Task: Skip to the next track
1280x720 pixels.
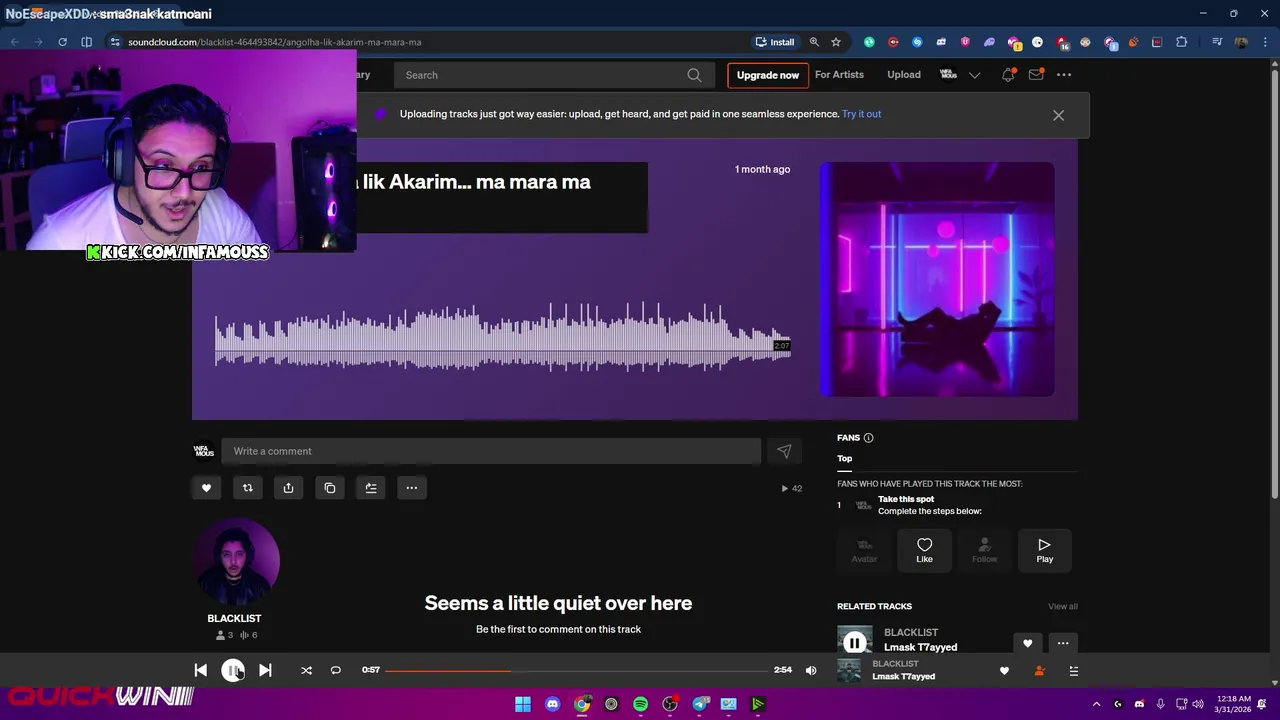Action: point(265,670)
